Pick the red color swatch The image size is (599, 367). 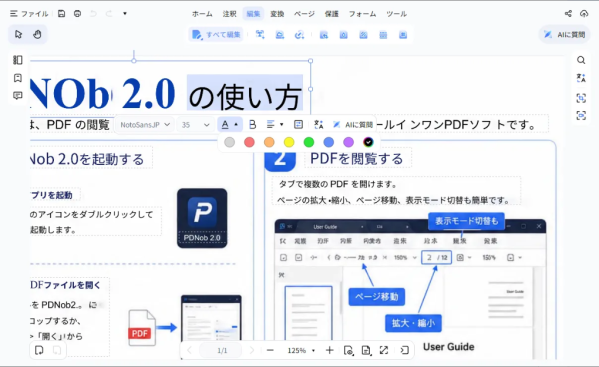249,142
